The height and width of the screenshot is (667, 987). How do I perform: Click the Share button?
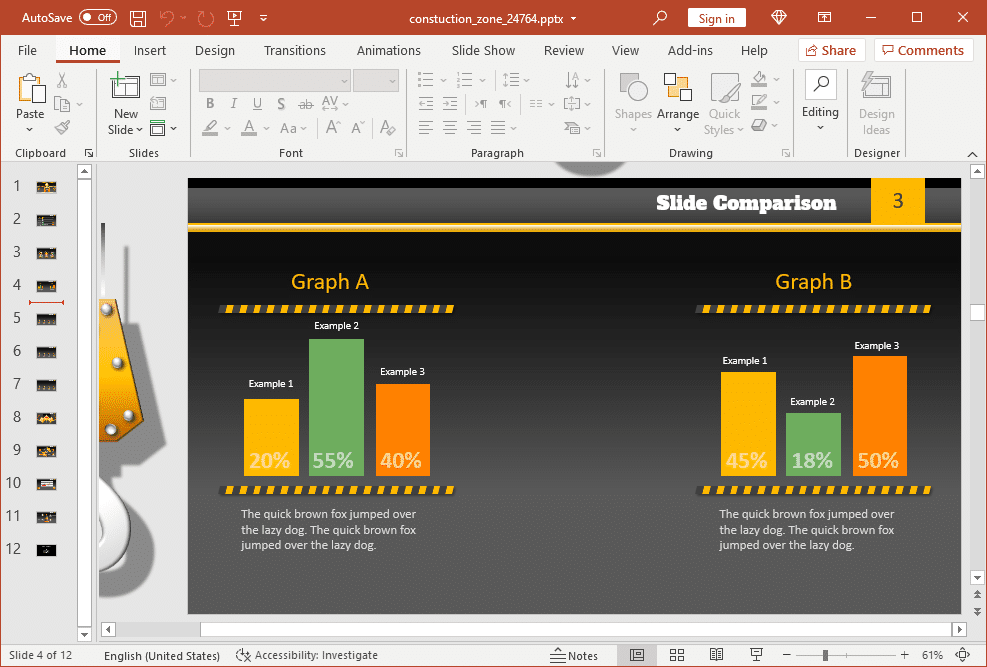[829, 50]
